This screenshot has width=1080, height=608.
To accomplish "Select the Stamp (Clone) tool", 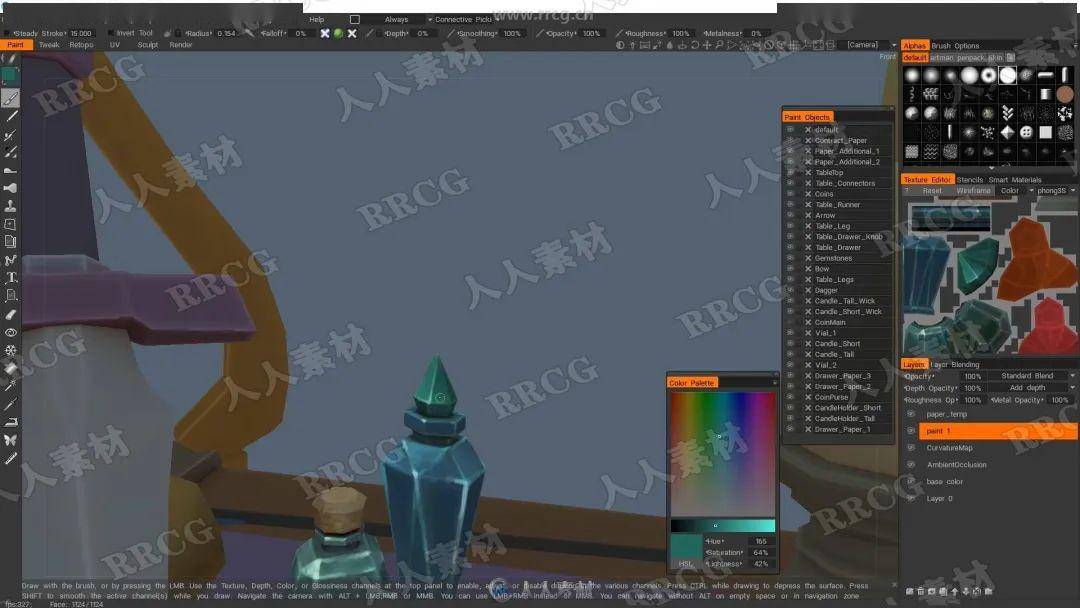I will point(11,205).
